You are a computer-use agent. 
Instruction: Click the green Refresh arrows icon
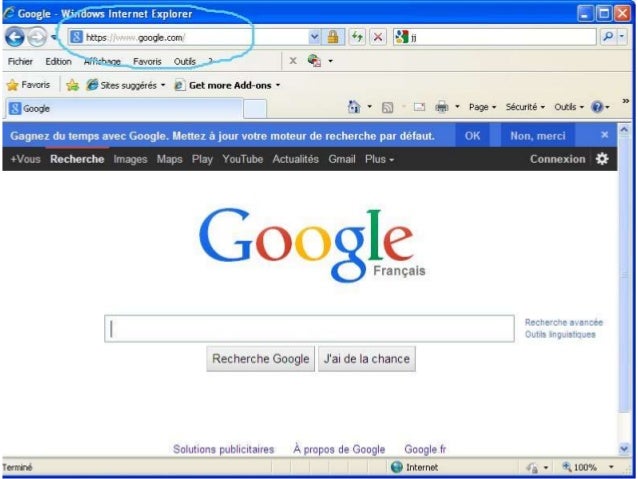point(357,37)
